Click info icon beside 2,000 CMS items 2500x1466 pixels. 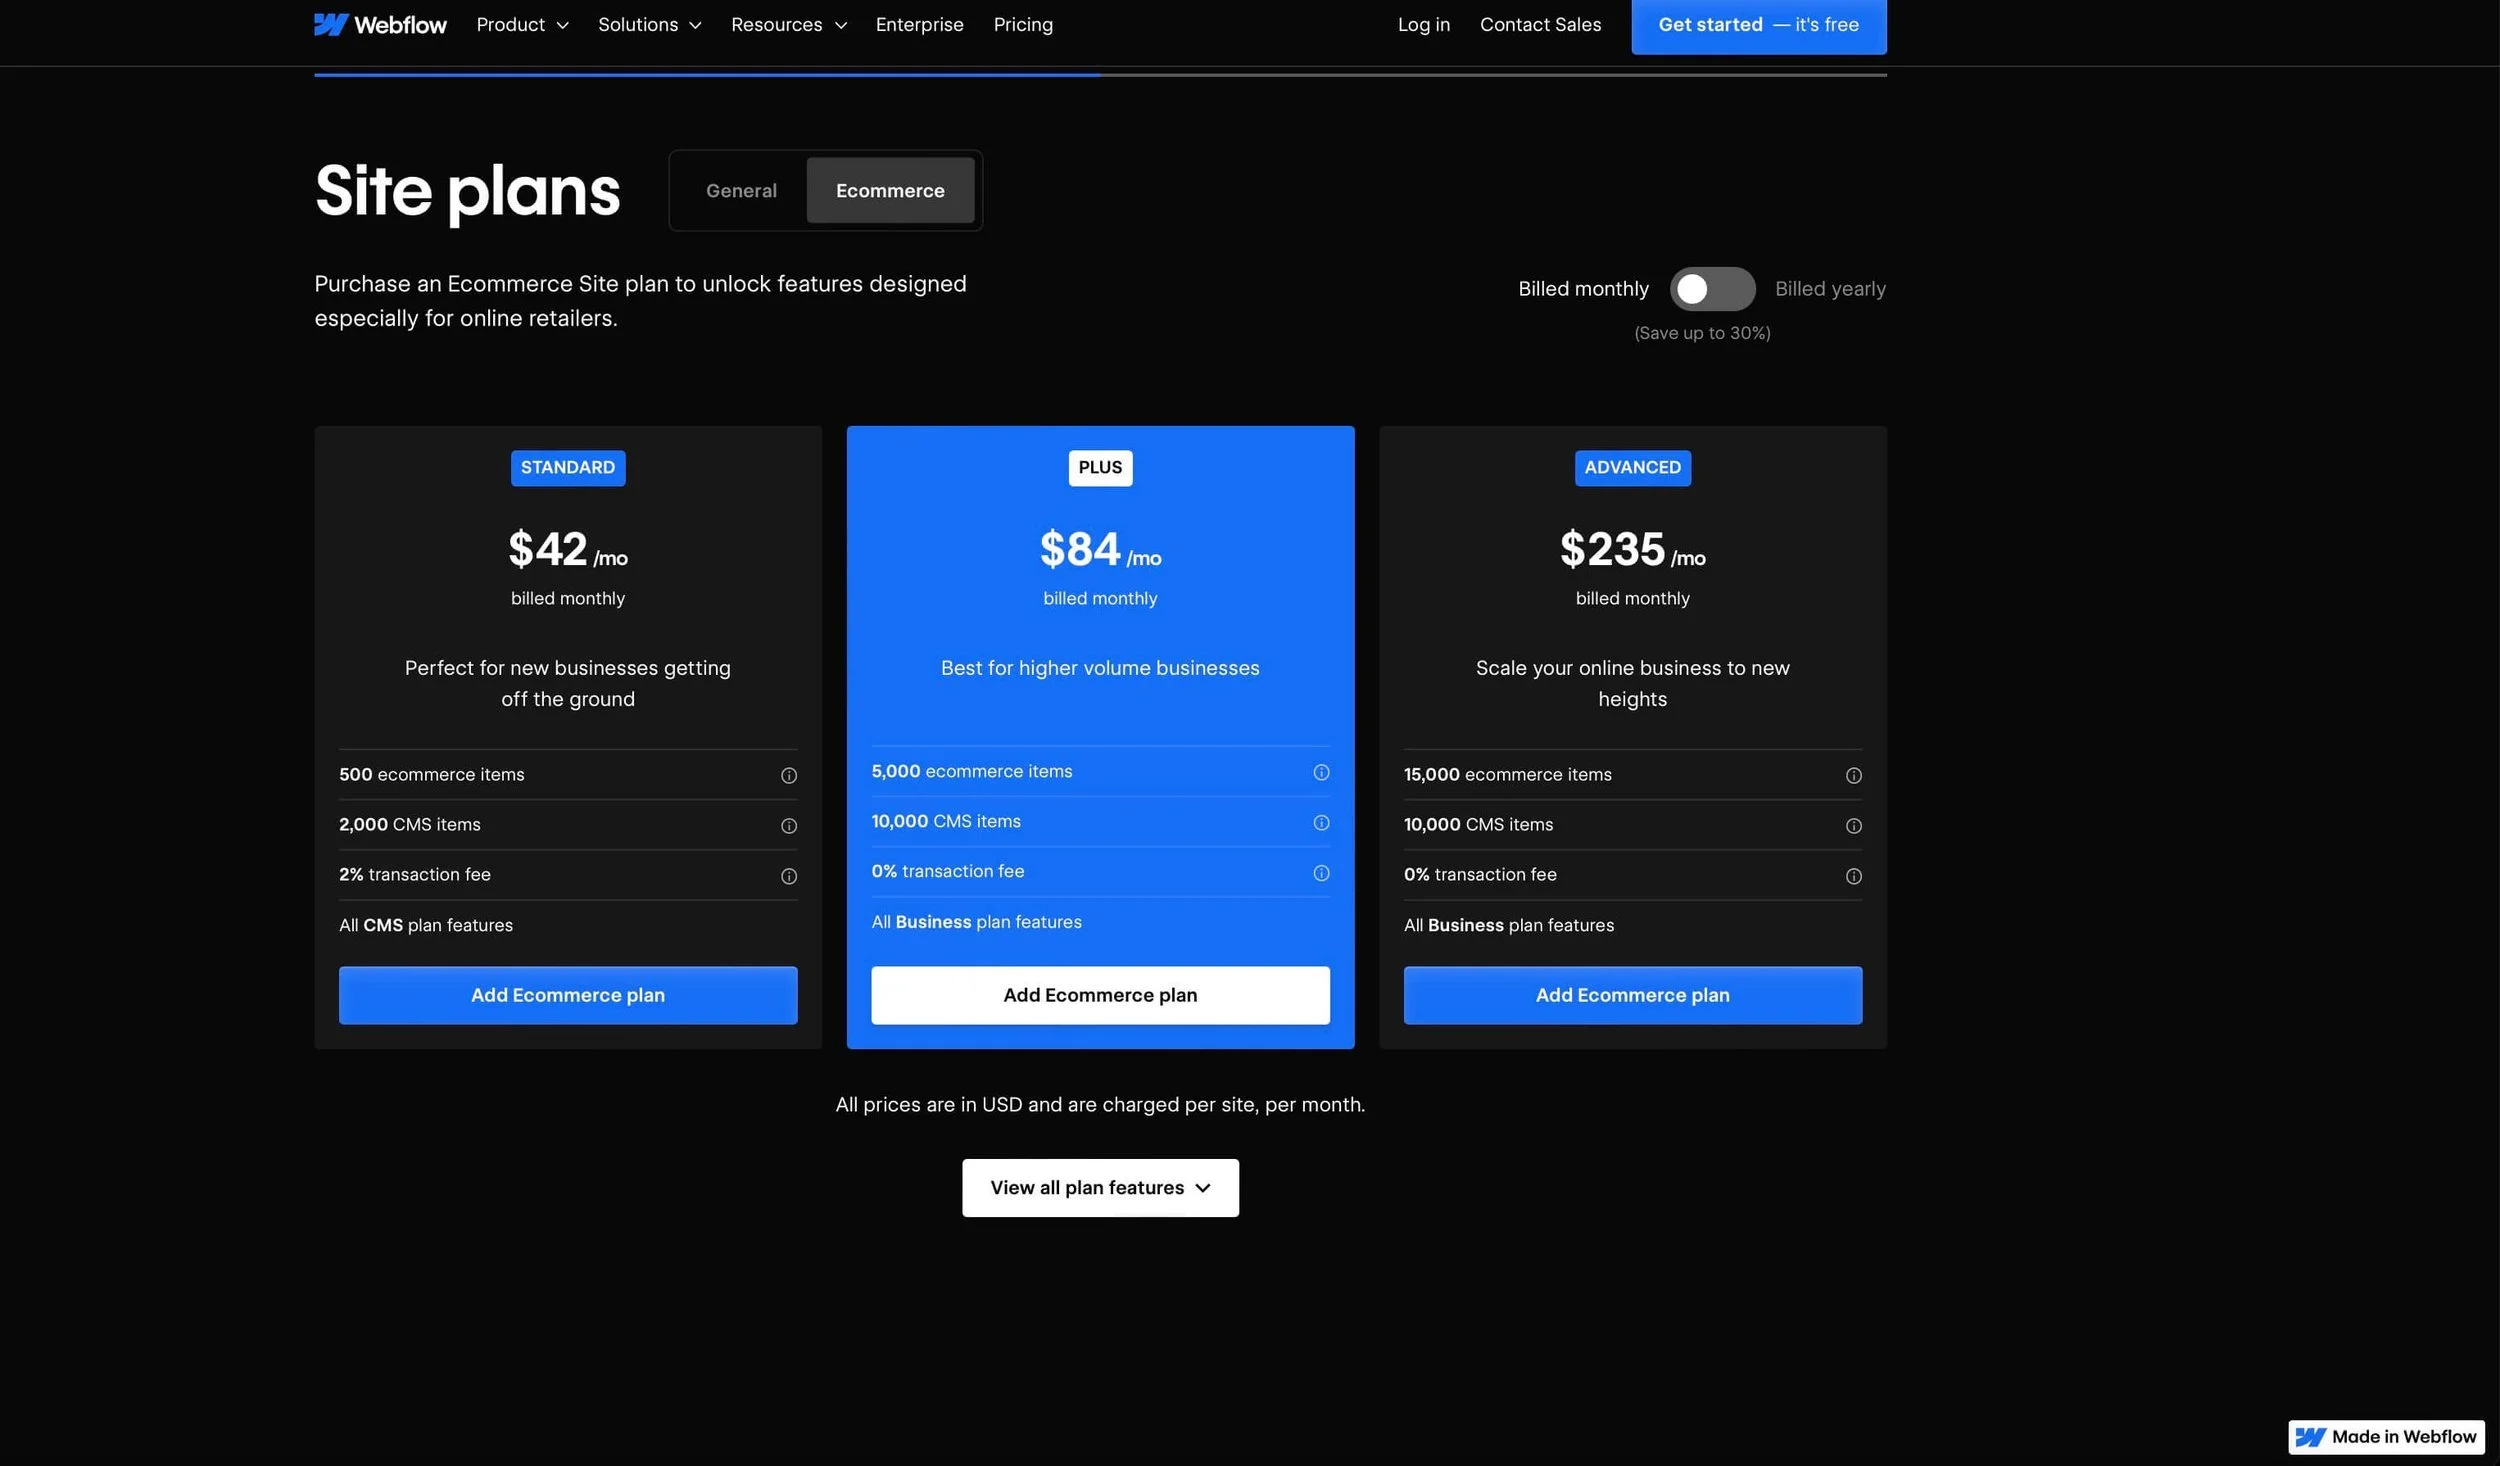tap(788, 826)
